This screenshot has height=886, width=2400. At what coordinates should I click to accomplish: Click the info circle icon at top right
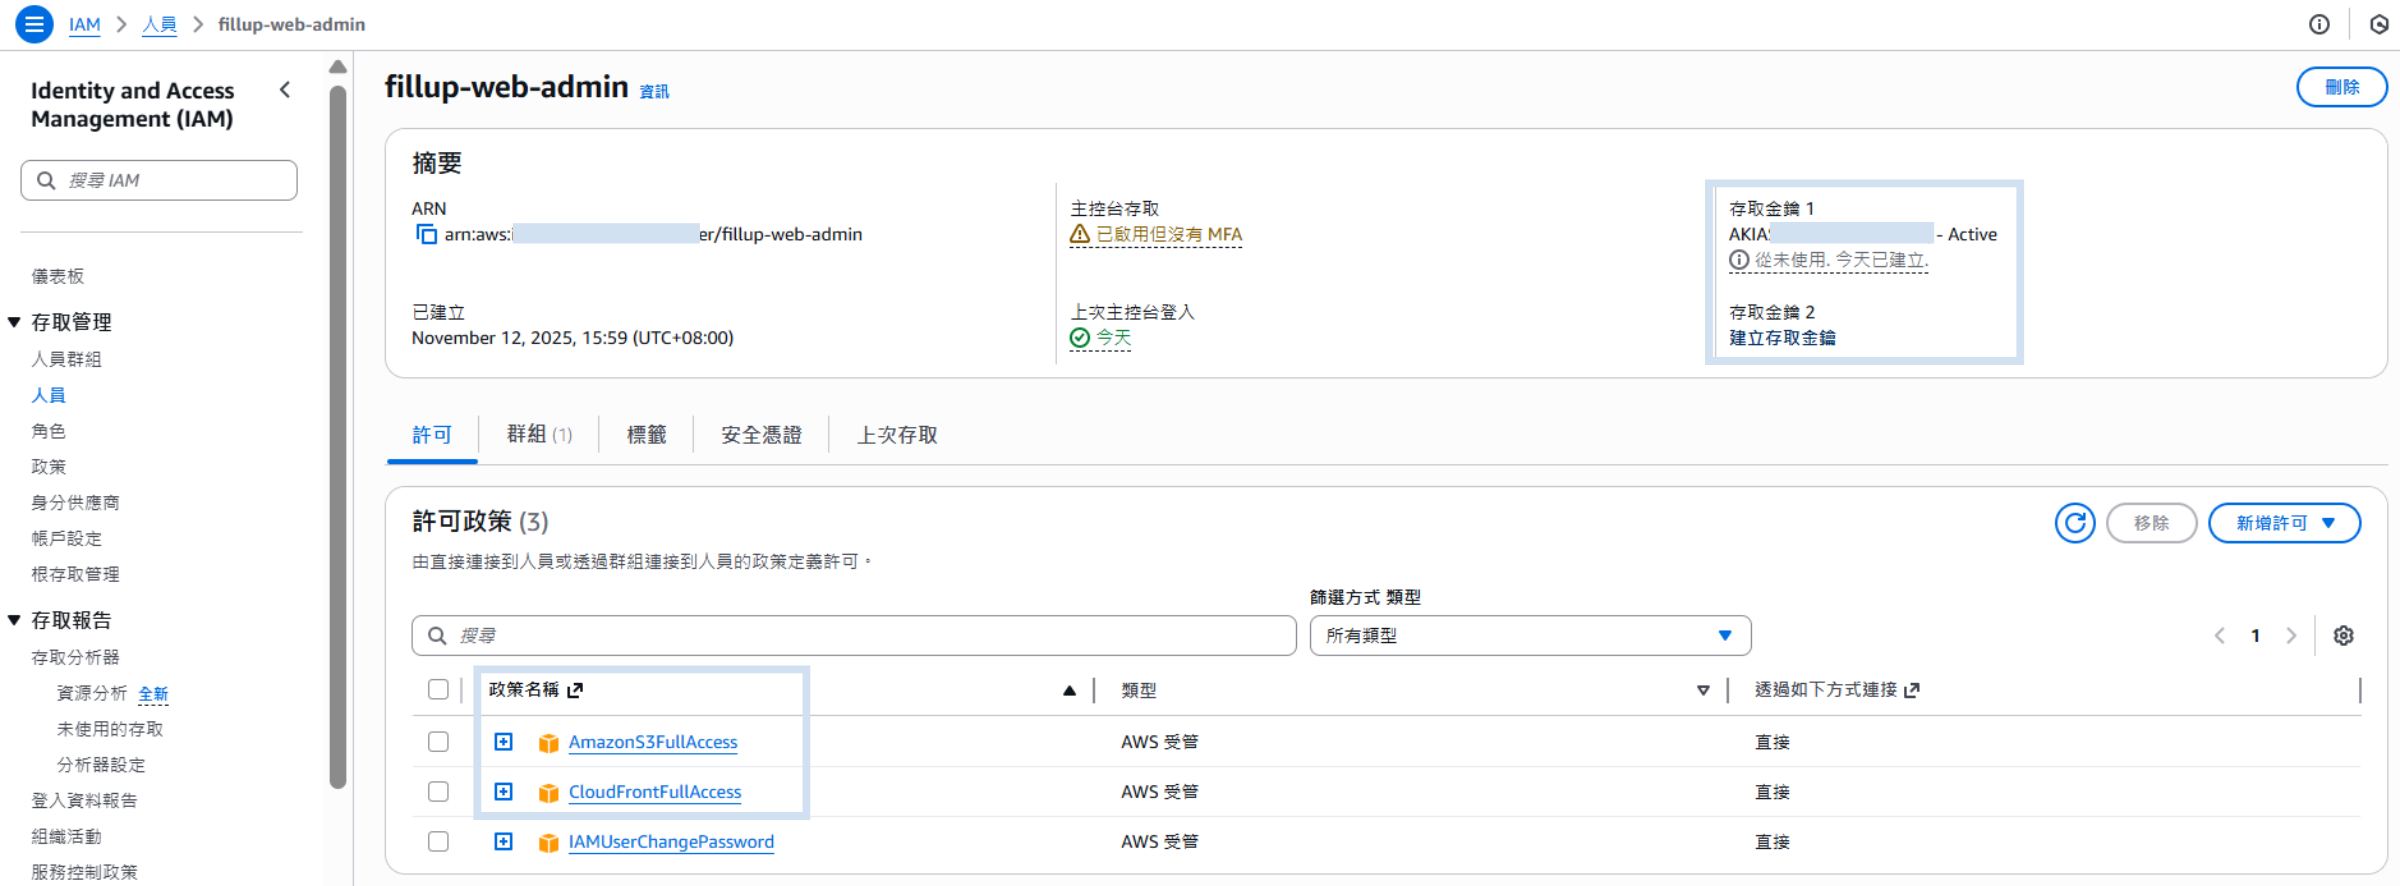[2319, 24]
